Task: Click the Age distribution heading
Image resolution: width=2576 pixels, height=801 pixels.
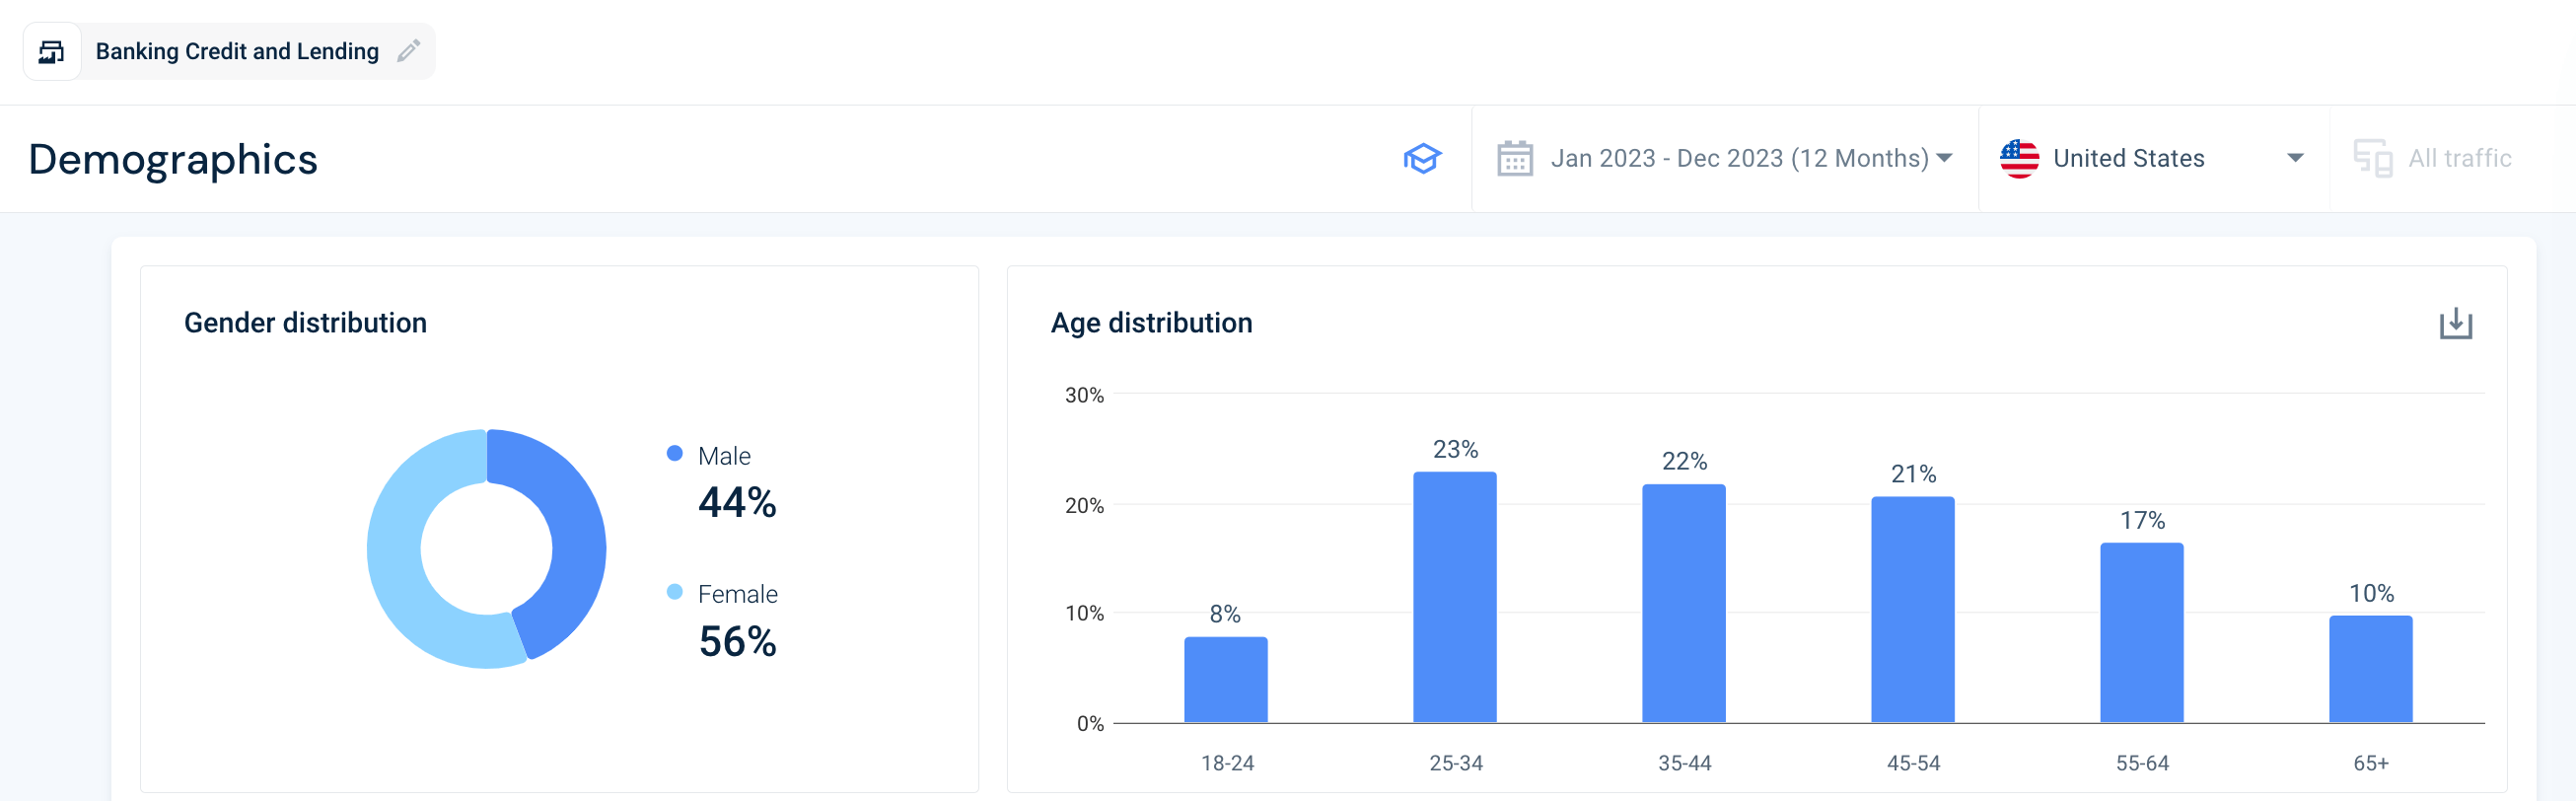Action: coord(1151,322)
